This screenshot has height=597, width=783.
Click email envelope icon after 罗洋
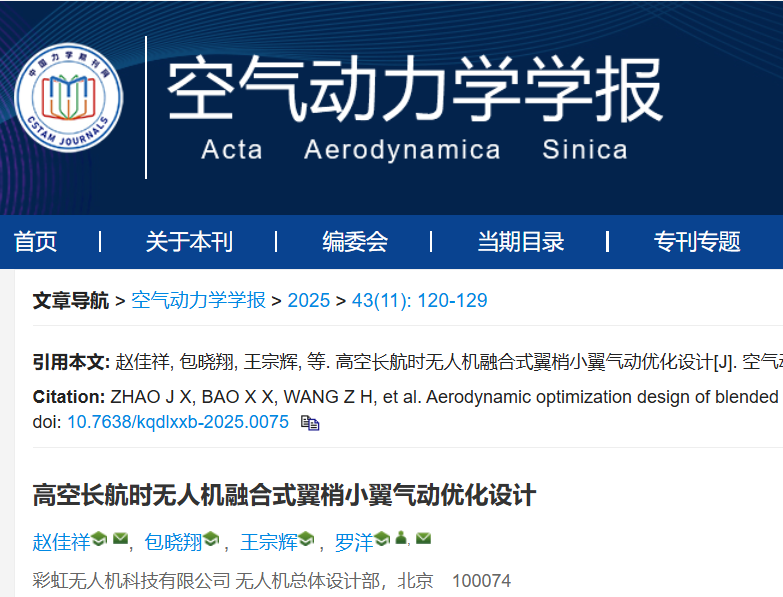pyautogui.click(x=423, y=540)
